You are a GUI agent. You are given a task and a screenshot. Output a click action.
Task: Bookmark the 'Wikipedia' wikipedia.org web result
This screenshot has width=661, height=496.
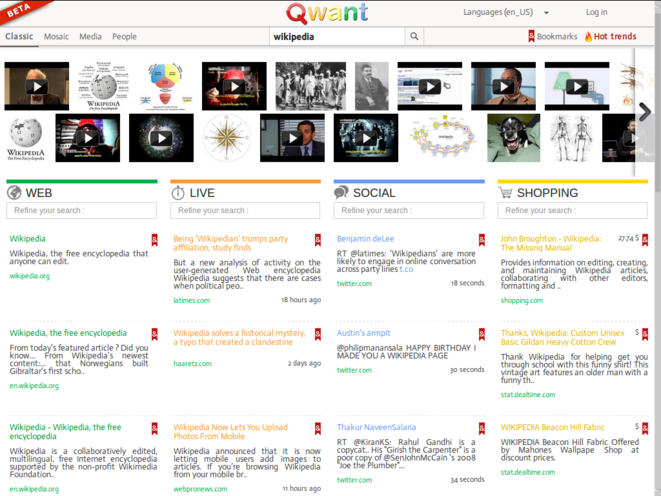155,240
